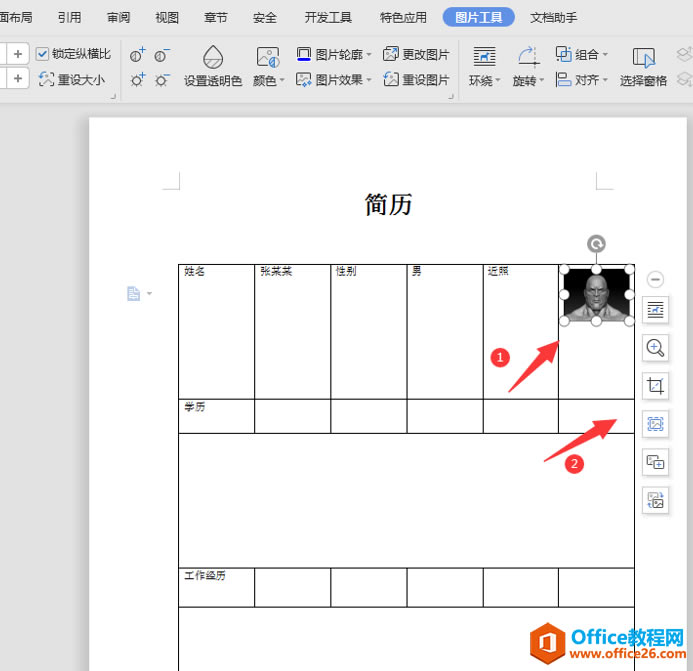Expand arrow next to margin document icon
Viewport: 693px width, 671px height.
tap(149, 293)
